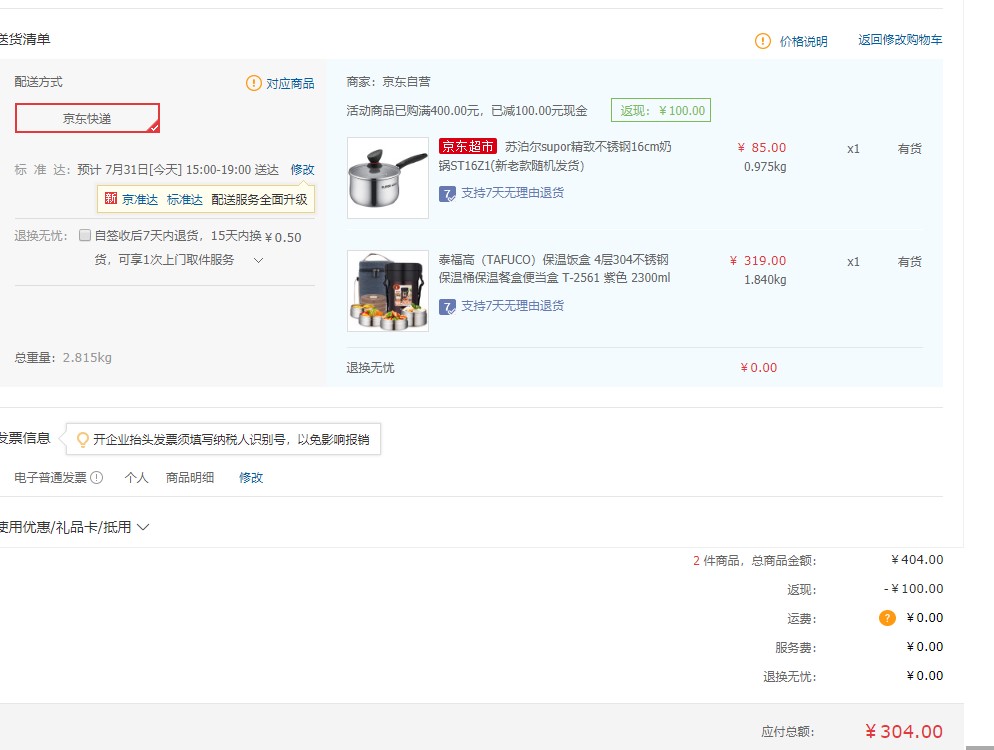
Task: Click 商品明细 invoice content text
Action: click(190, 477)
